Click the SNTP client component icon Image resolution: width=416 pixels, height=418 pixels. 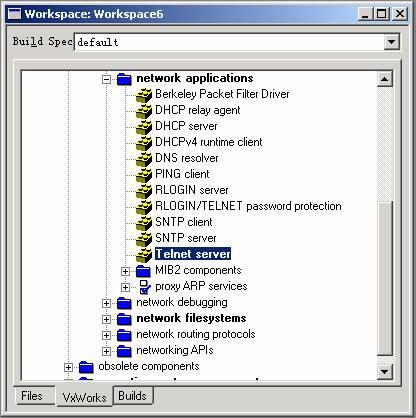pos(144,223)
